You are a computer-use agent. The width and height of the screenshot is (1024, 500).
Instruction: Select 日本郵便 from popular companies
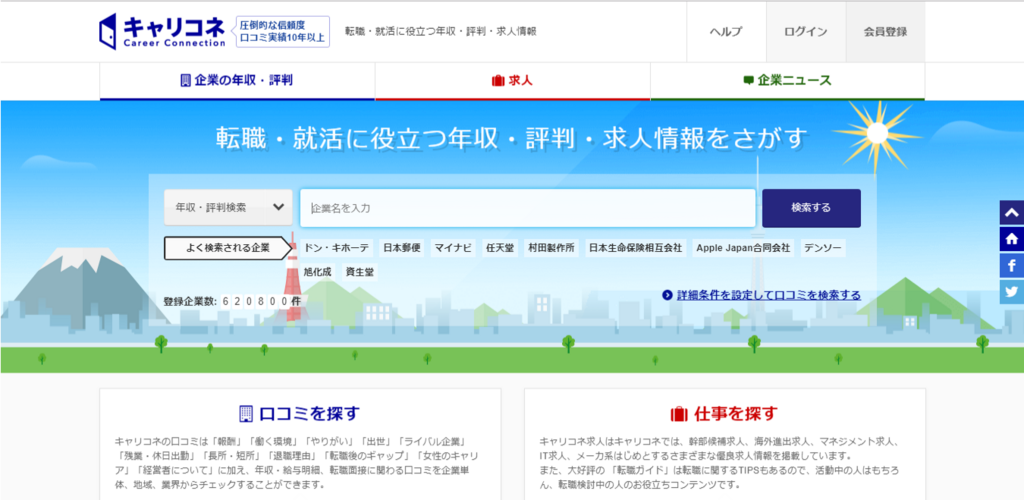pos(402,248)
